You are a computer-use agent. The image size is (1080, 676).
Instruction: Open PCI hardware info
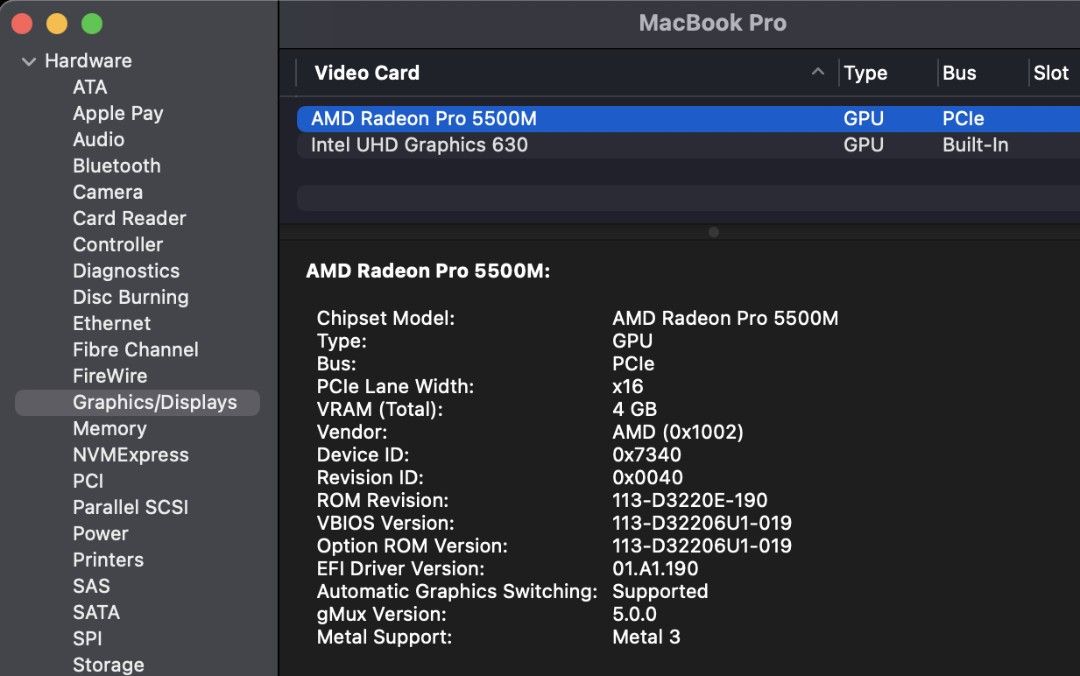[x=88, y=481]
